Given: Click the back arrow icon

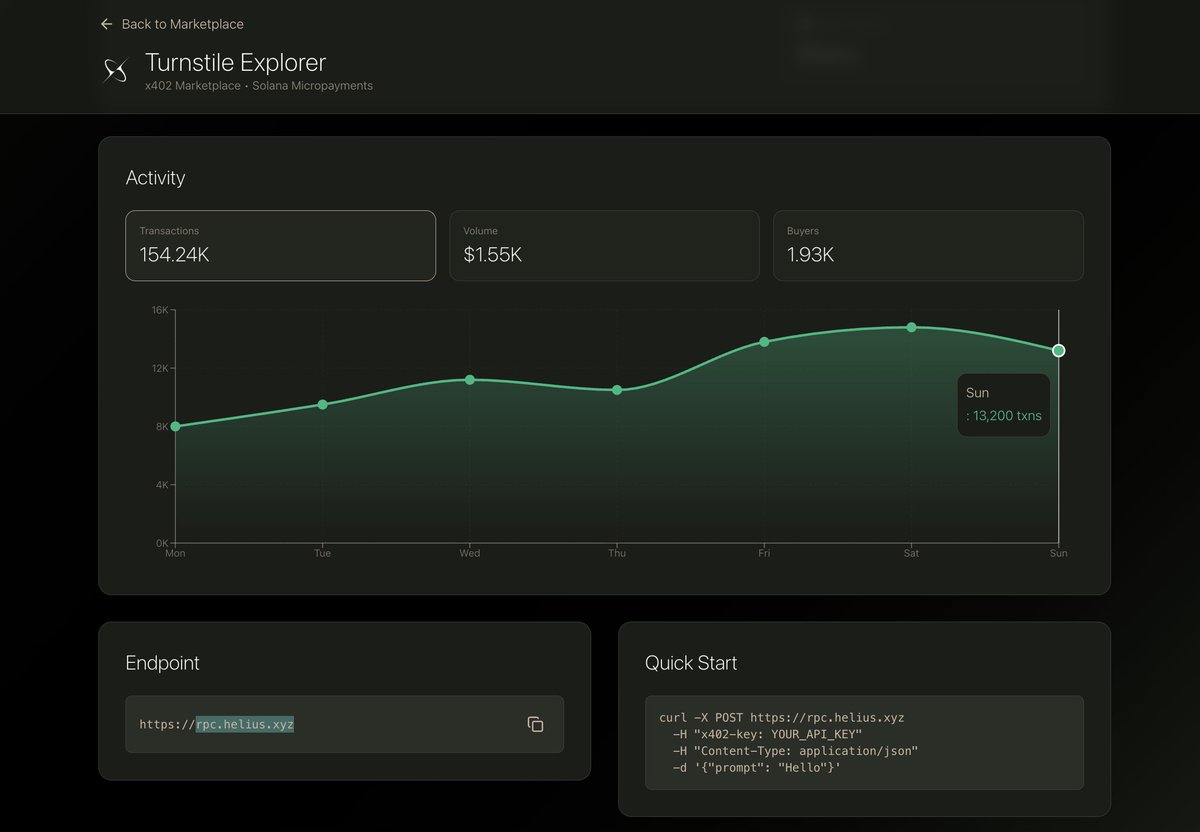Looking at the screenshot, I should click(x=107, y=24).
